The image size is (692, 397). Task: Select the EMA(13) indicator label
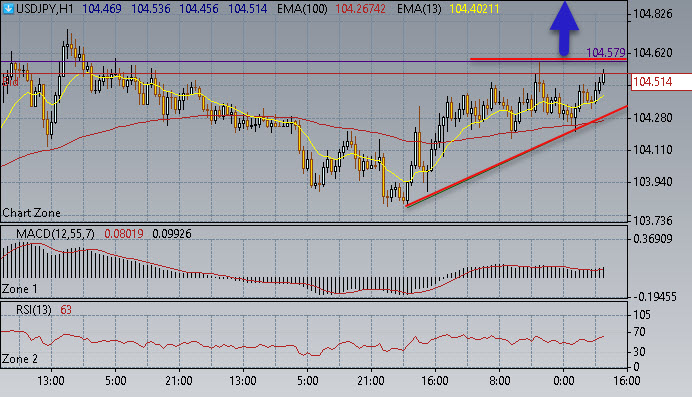[x=419, y=9]
